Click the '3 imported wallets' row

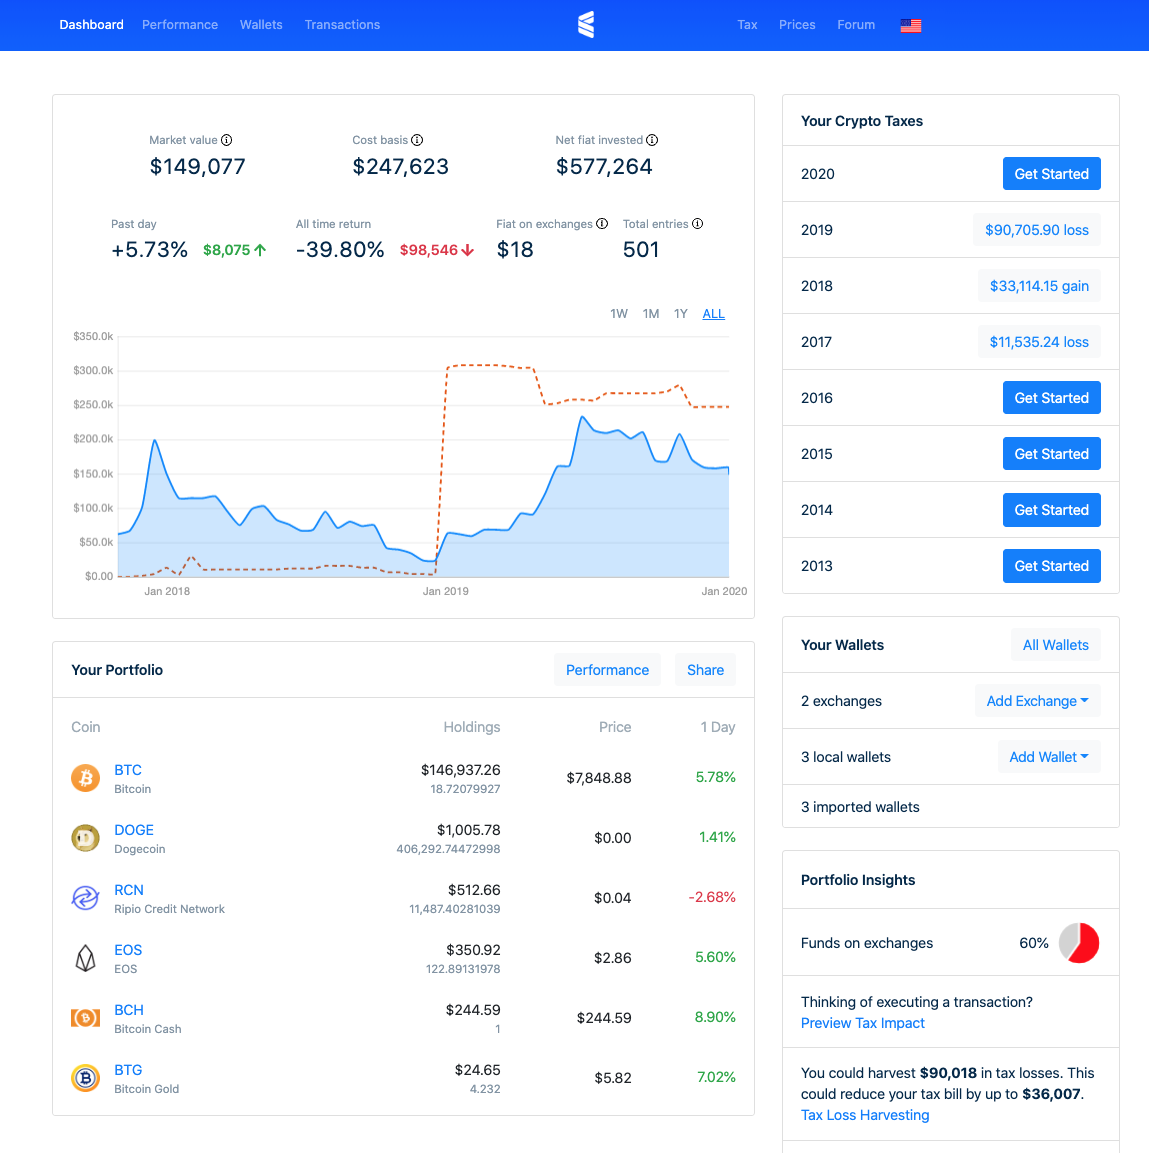pos(951,807)
